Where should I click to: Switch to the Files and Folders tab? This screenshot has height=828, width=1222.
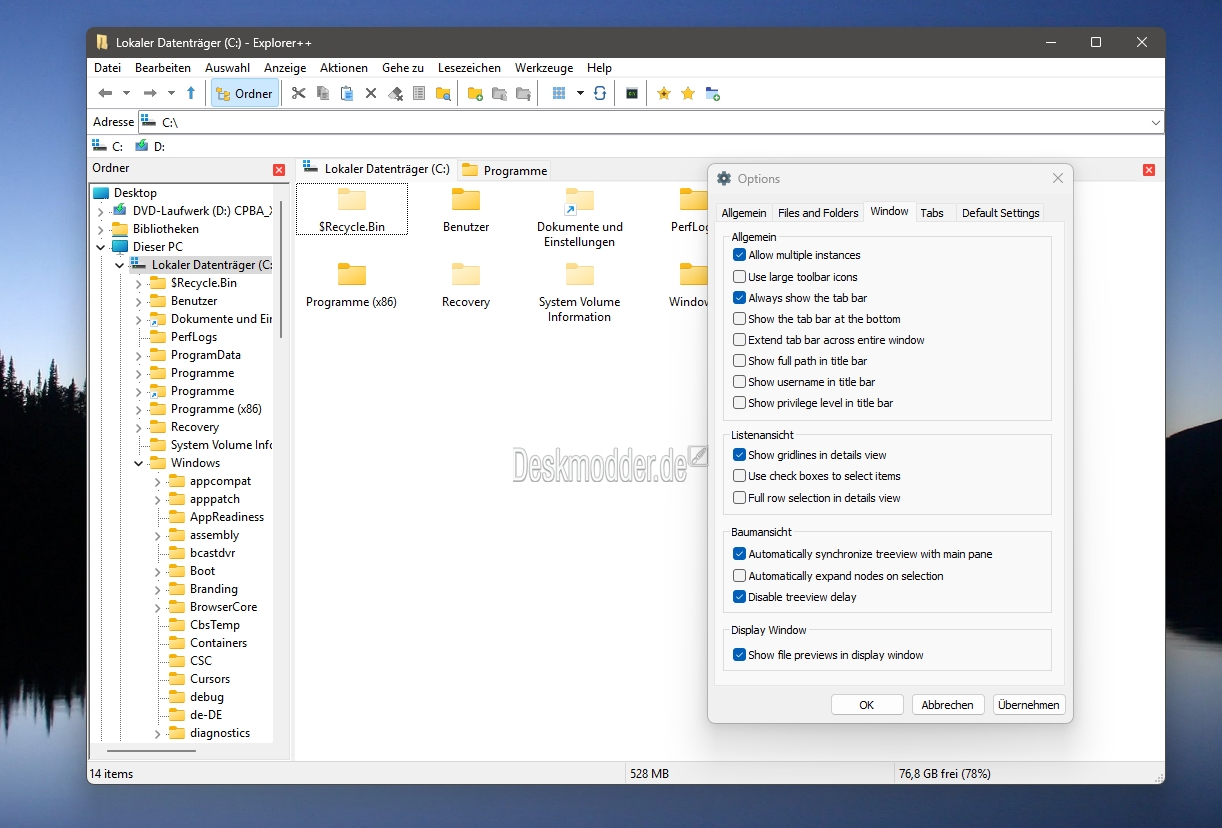817,213
